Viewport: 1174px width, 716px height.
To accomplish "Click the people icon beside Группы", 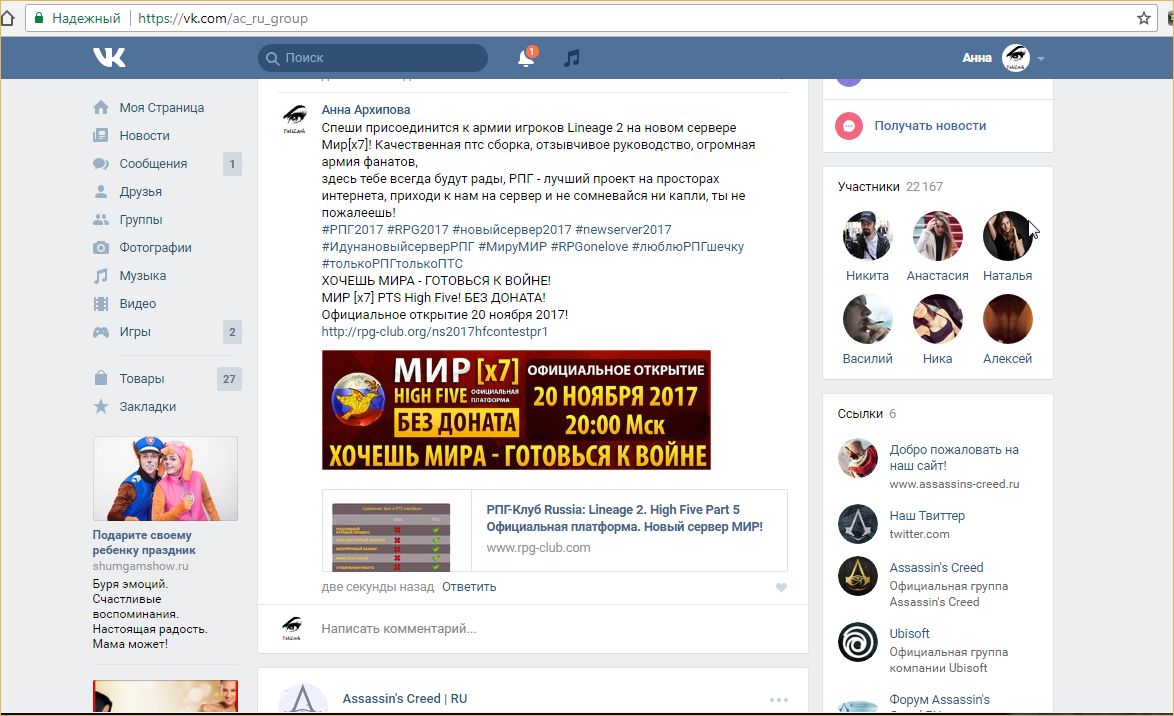I will [100, 219].
